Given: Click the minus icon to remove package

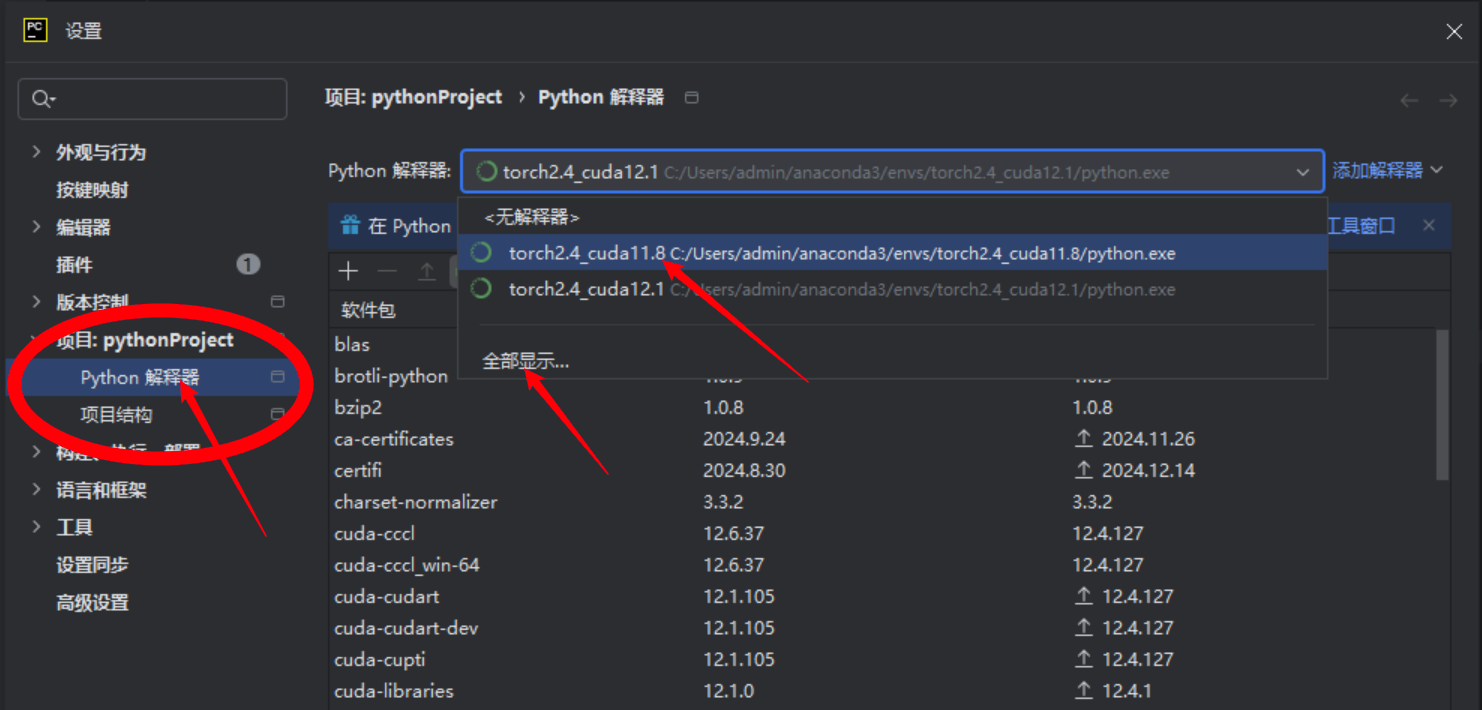Looking at the screenshot, I should [x=387, y=271].
